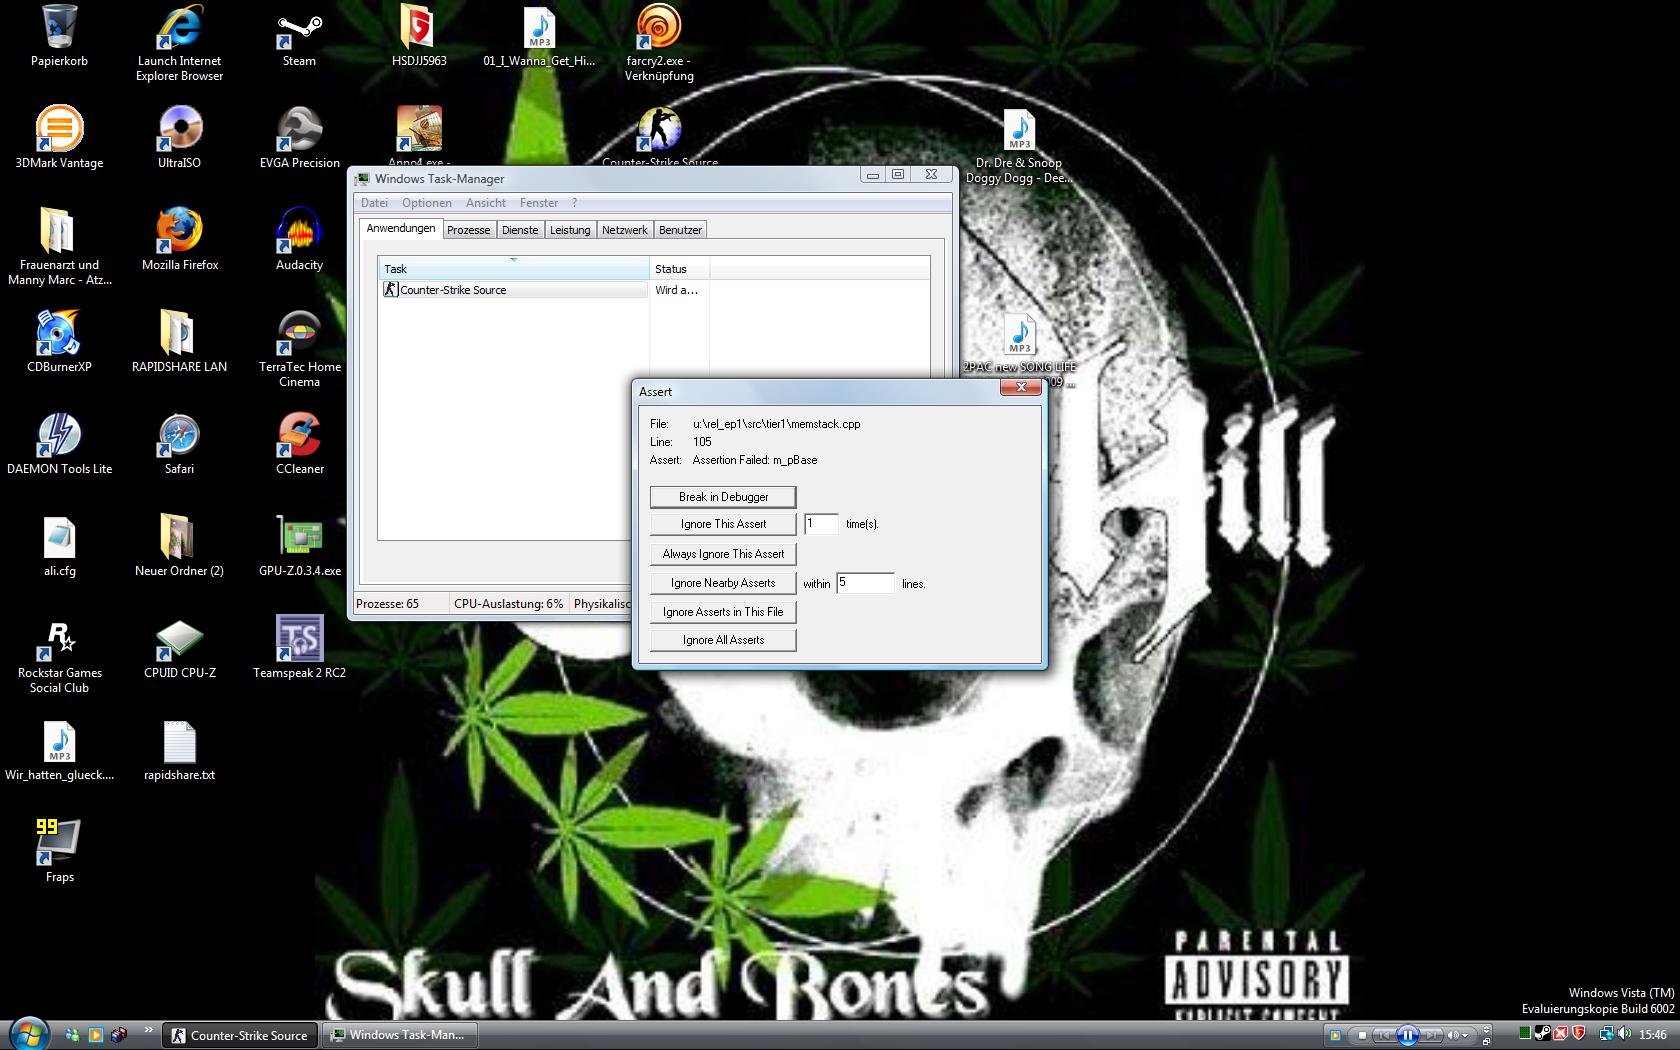Close the Assert dialog
Screen dimensions: 1680x1050
coord(1021,387)
